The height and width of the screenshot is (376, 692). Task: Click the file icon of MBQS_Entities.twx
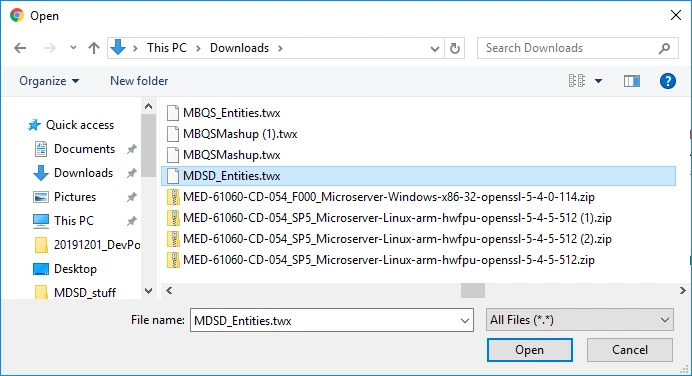(173, 113)
